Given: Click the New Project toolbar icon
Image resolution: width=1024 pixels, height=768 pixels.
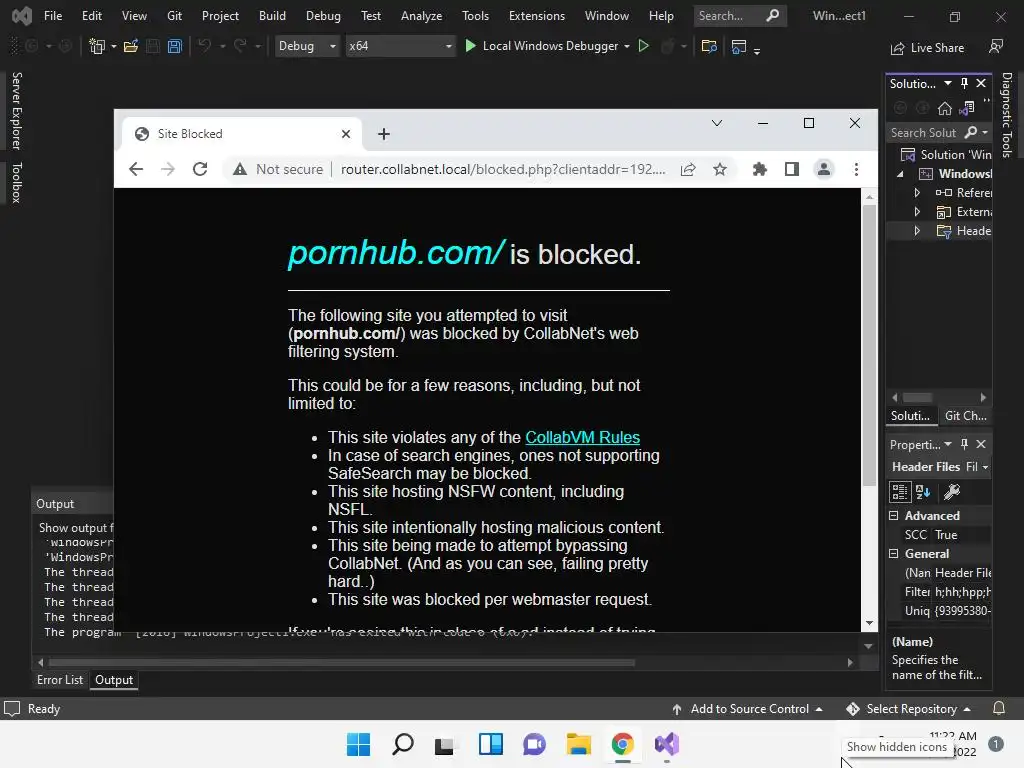Looking at the screenshot, I should [x=97, y=46].
